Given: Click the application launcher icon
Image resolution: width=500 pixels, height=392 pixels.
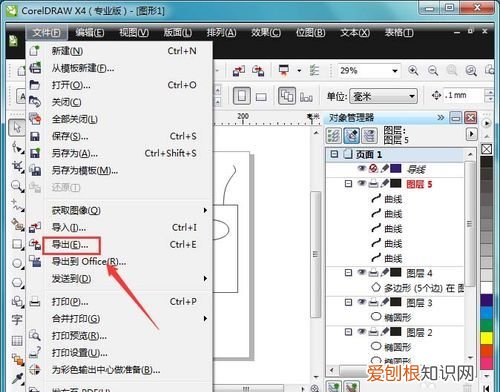Looking at the screenshot, I should tap(284, 70).
